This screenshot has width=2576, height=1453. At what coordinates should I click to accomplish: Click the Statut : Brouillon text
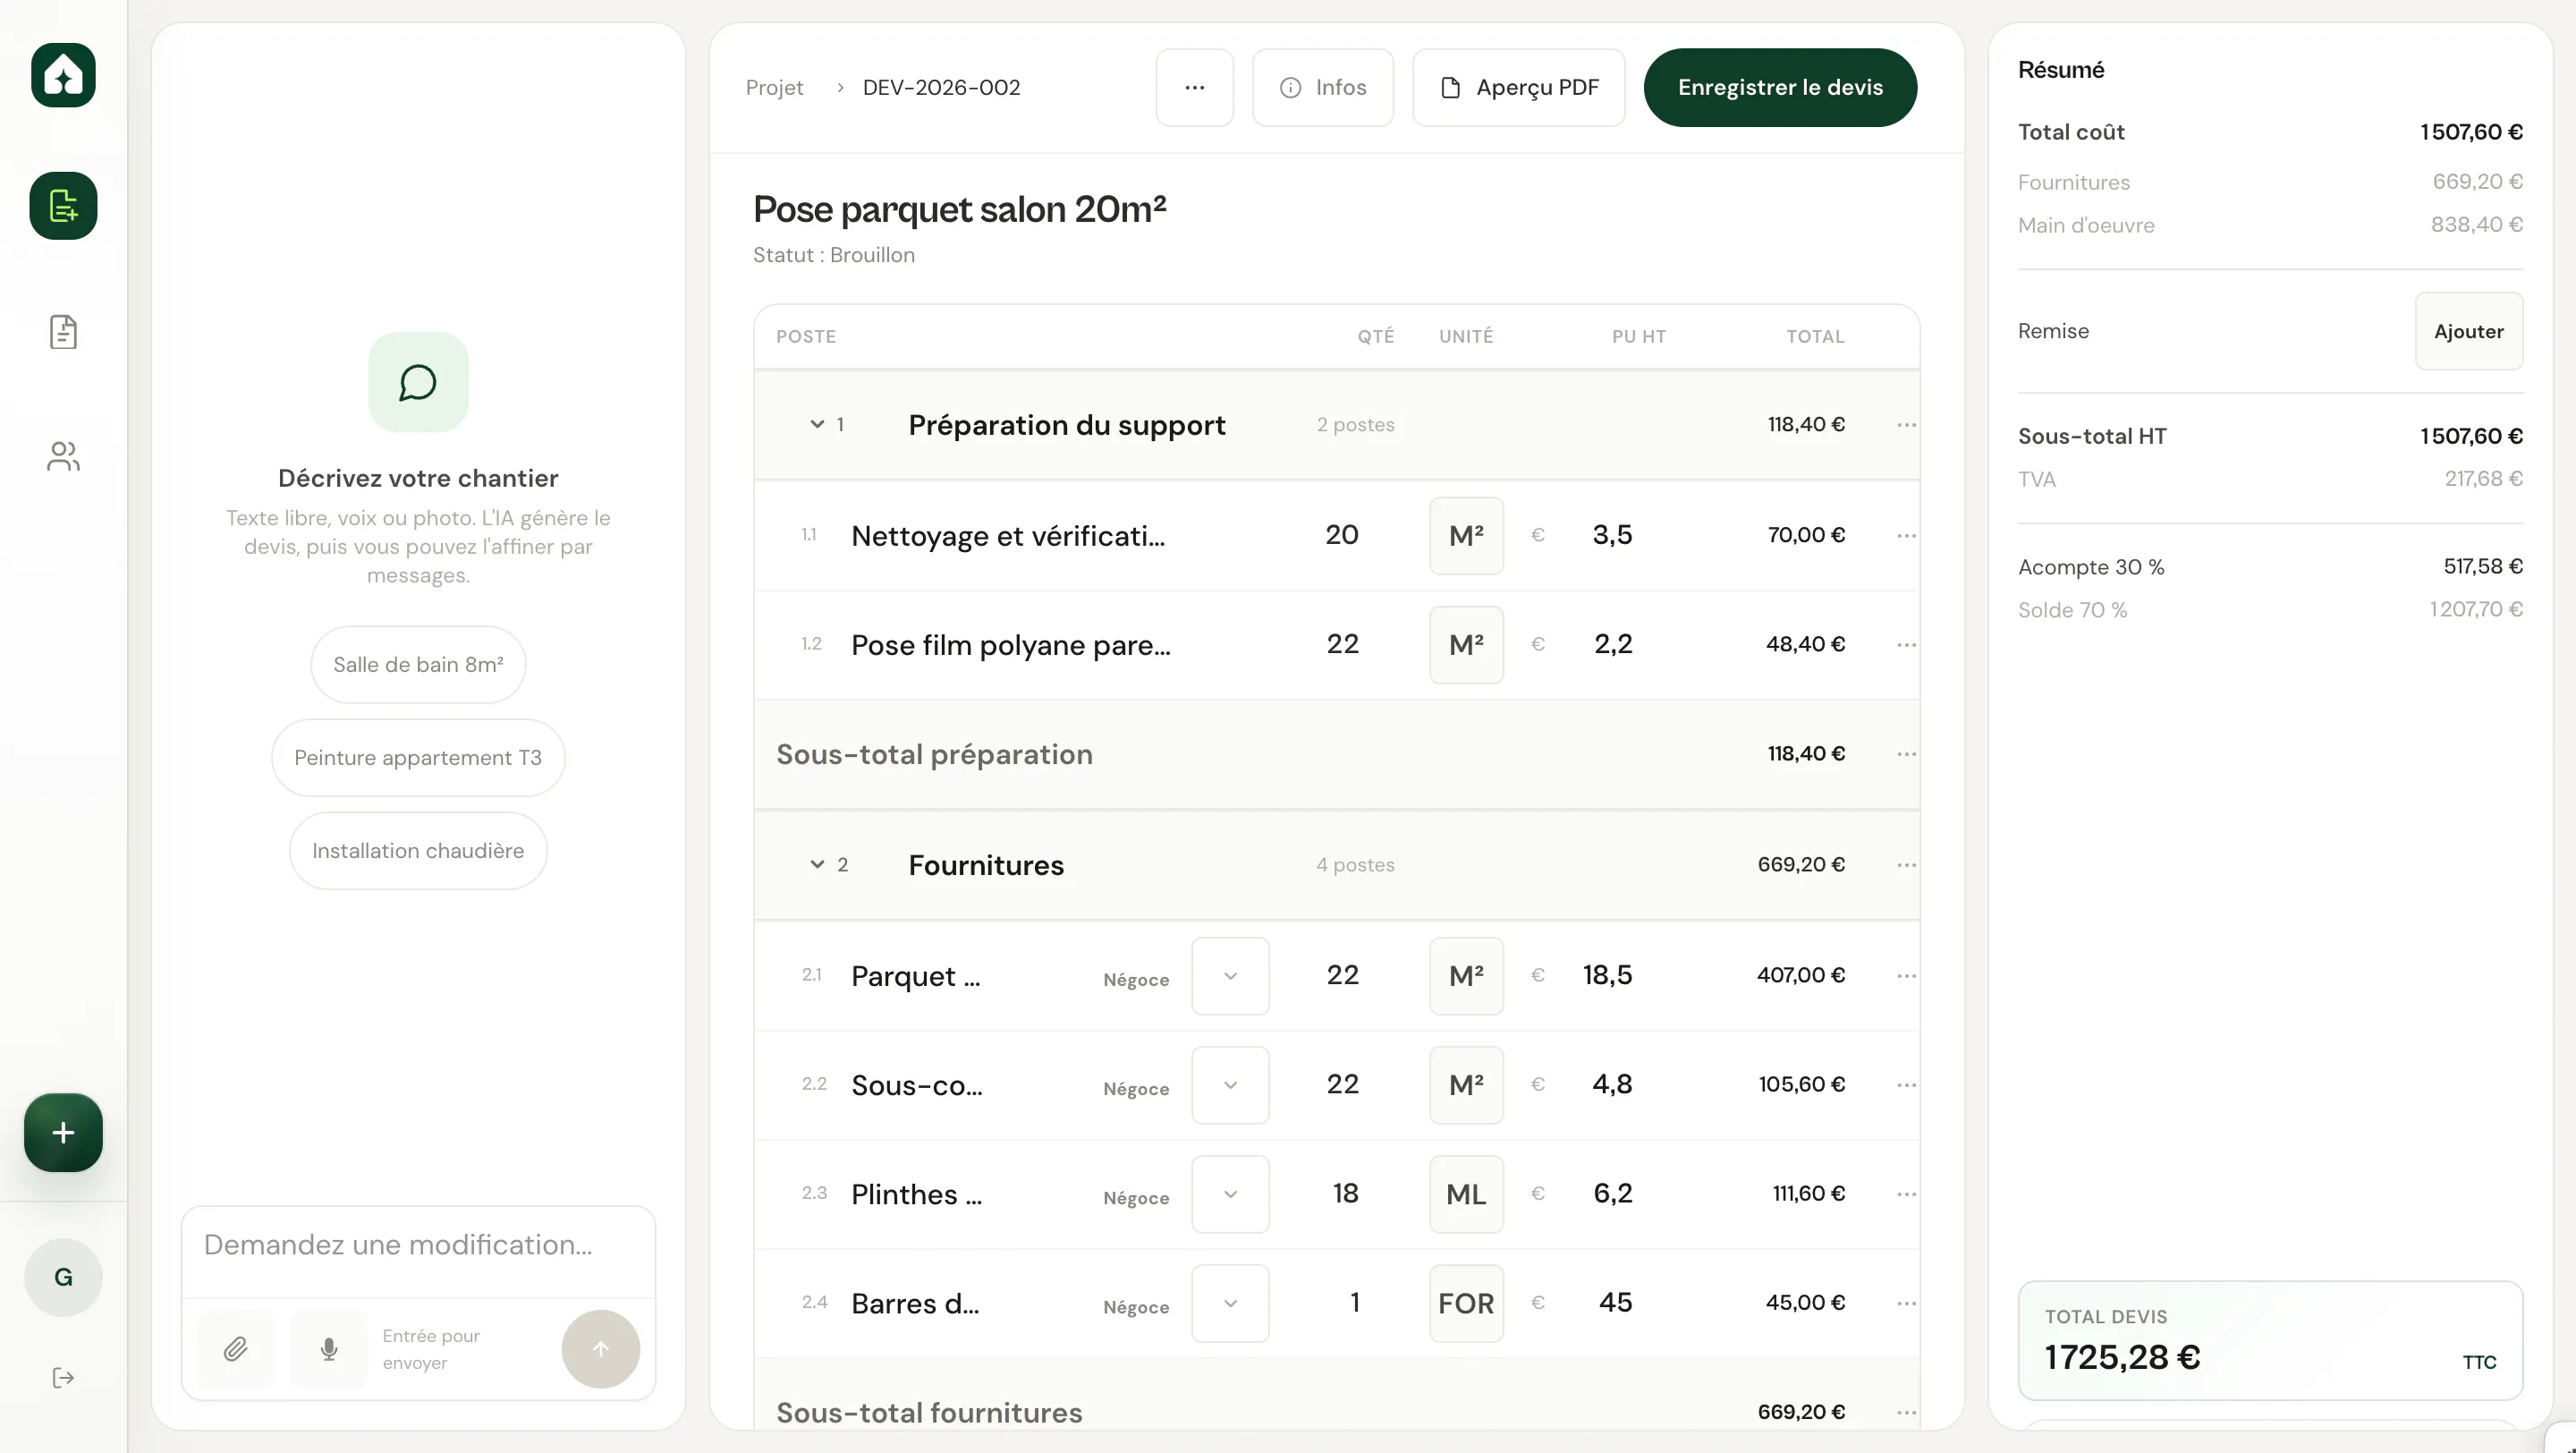tap(833, 255)
